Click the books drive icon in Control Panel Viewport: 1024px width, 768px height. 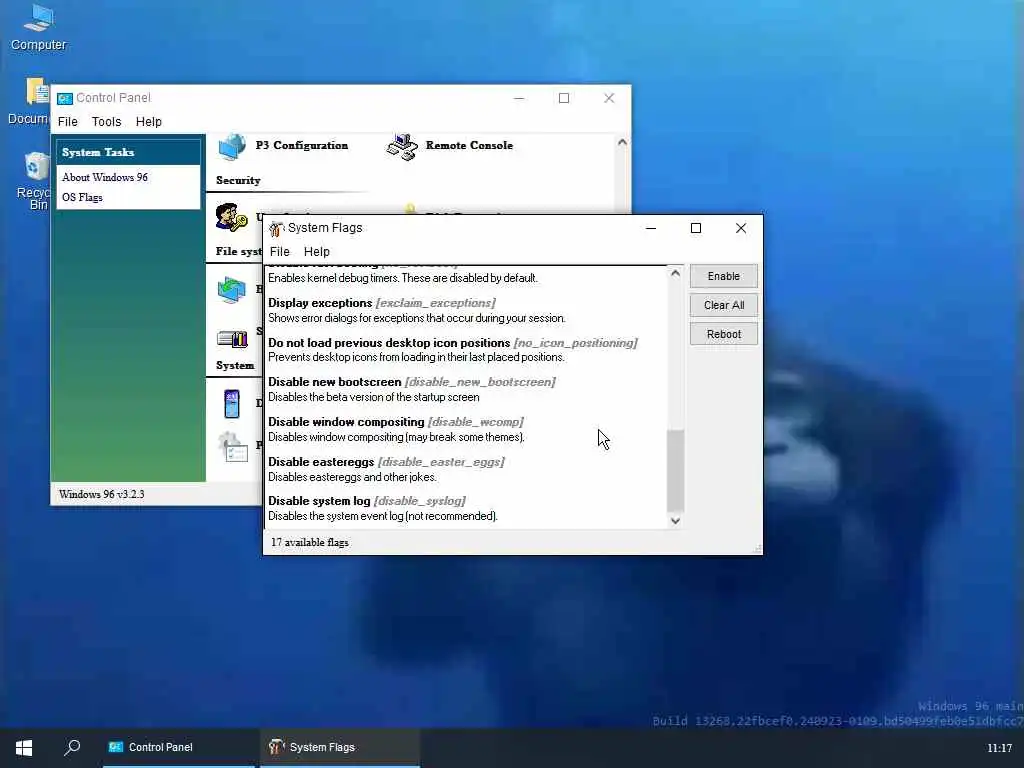coord(232,338)
